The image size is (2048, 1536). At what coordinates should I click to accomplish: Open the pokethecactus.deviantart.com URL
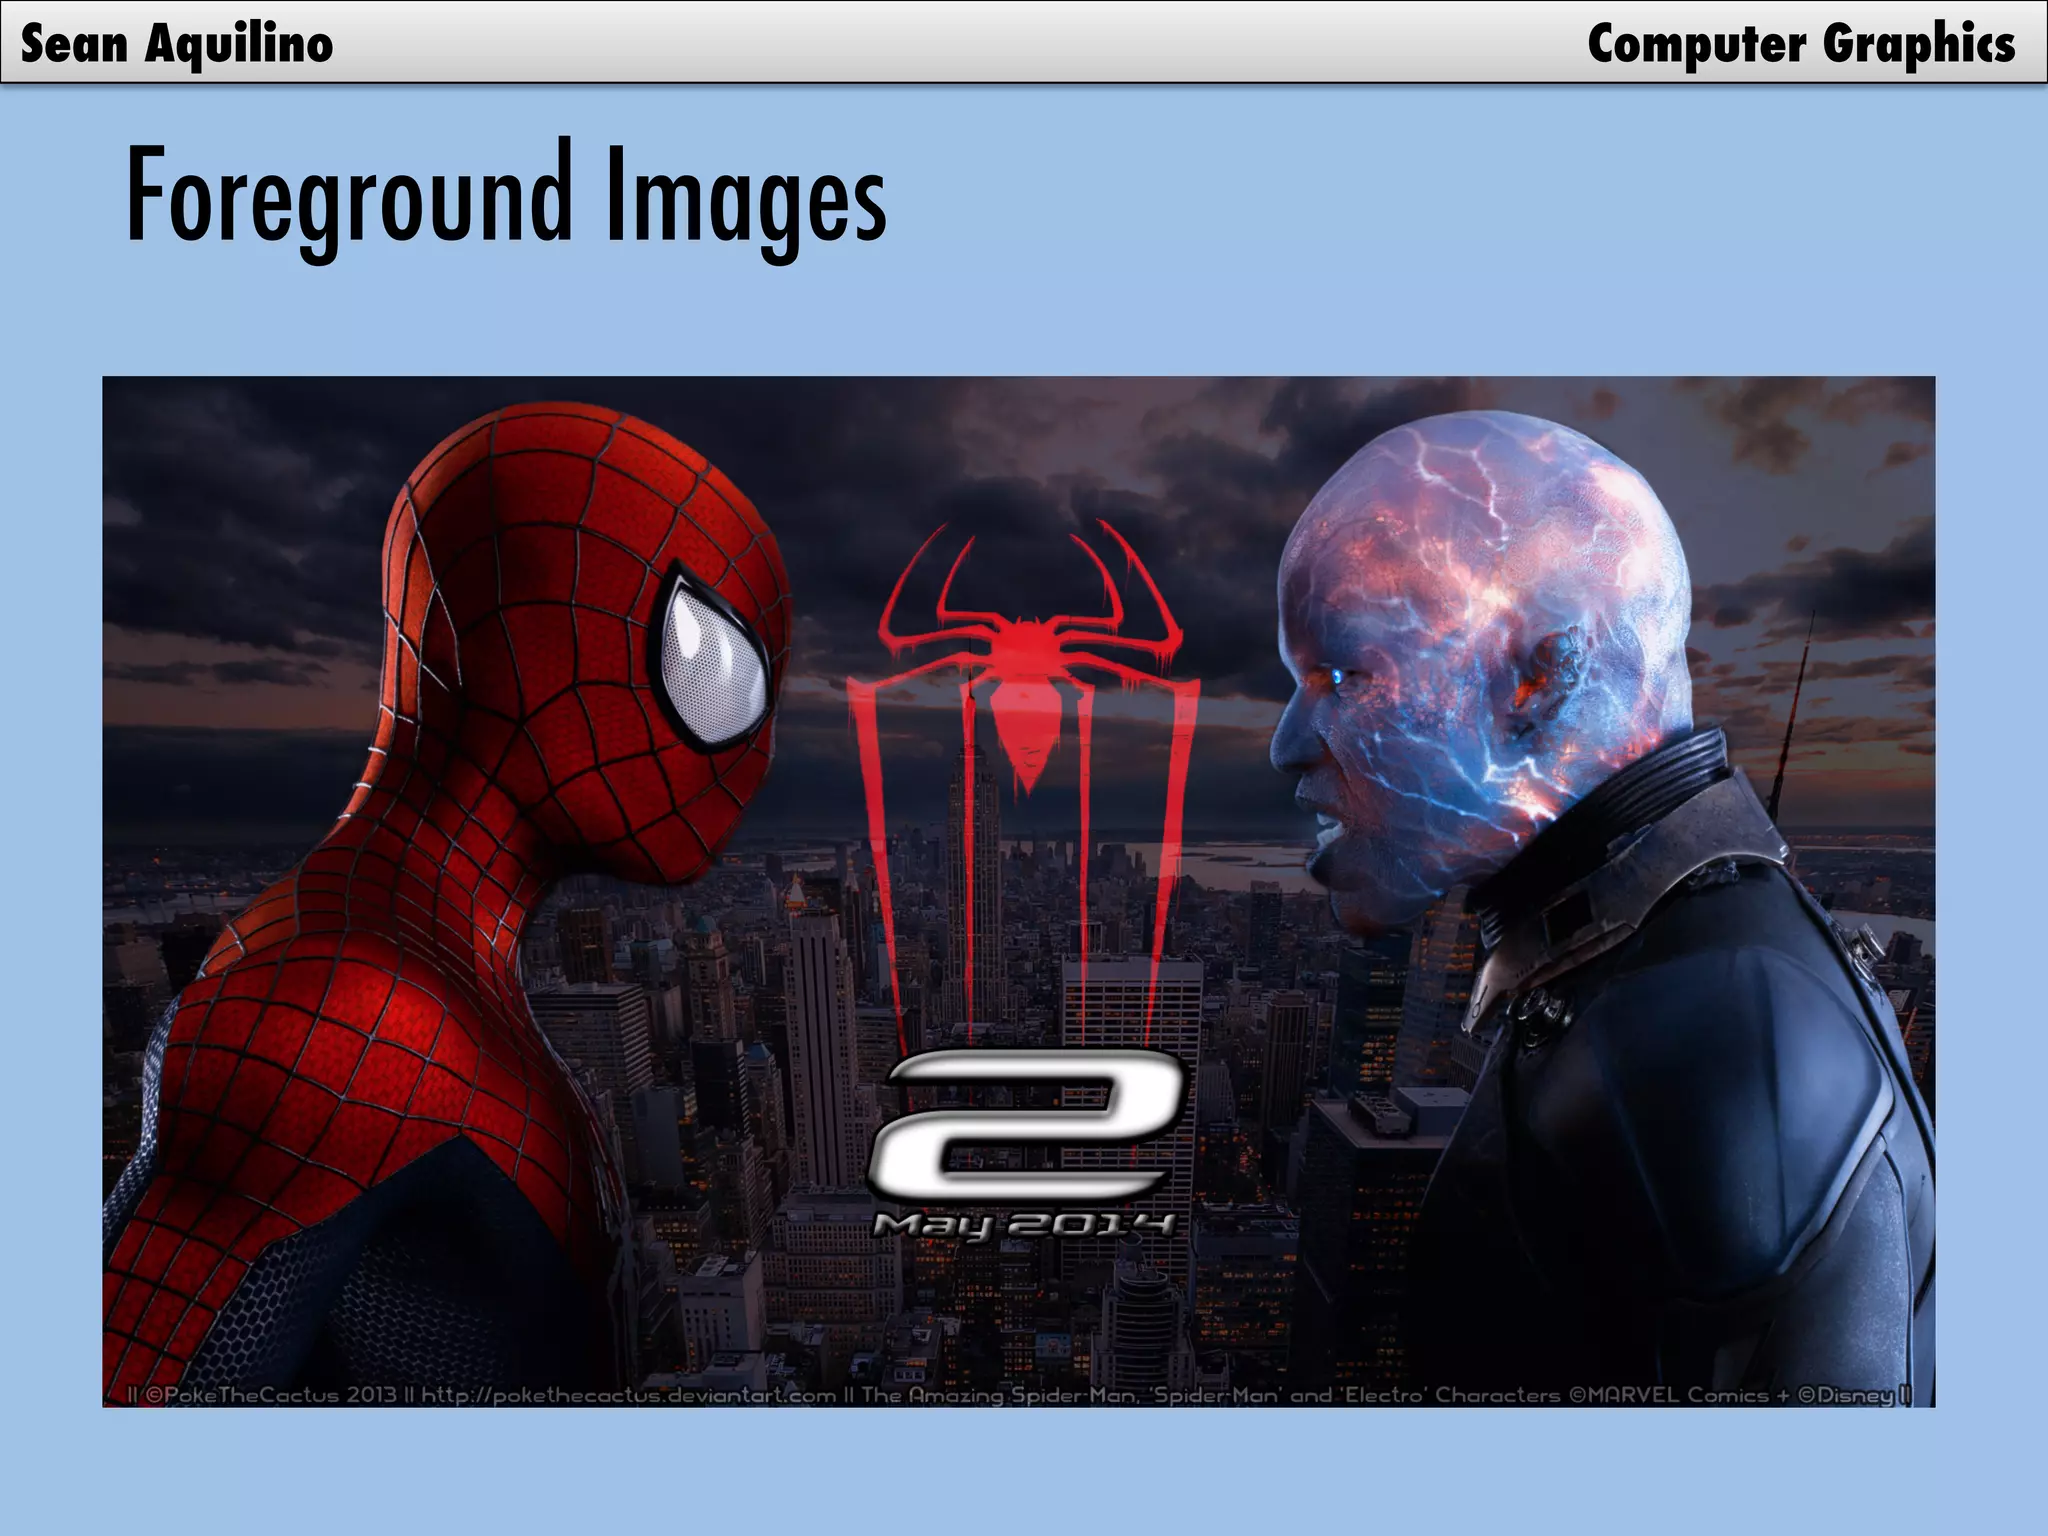point(629,1394)
